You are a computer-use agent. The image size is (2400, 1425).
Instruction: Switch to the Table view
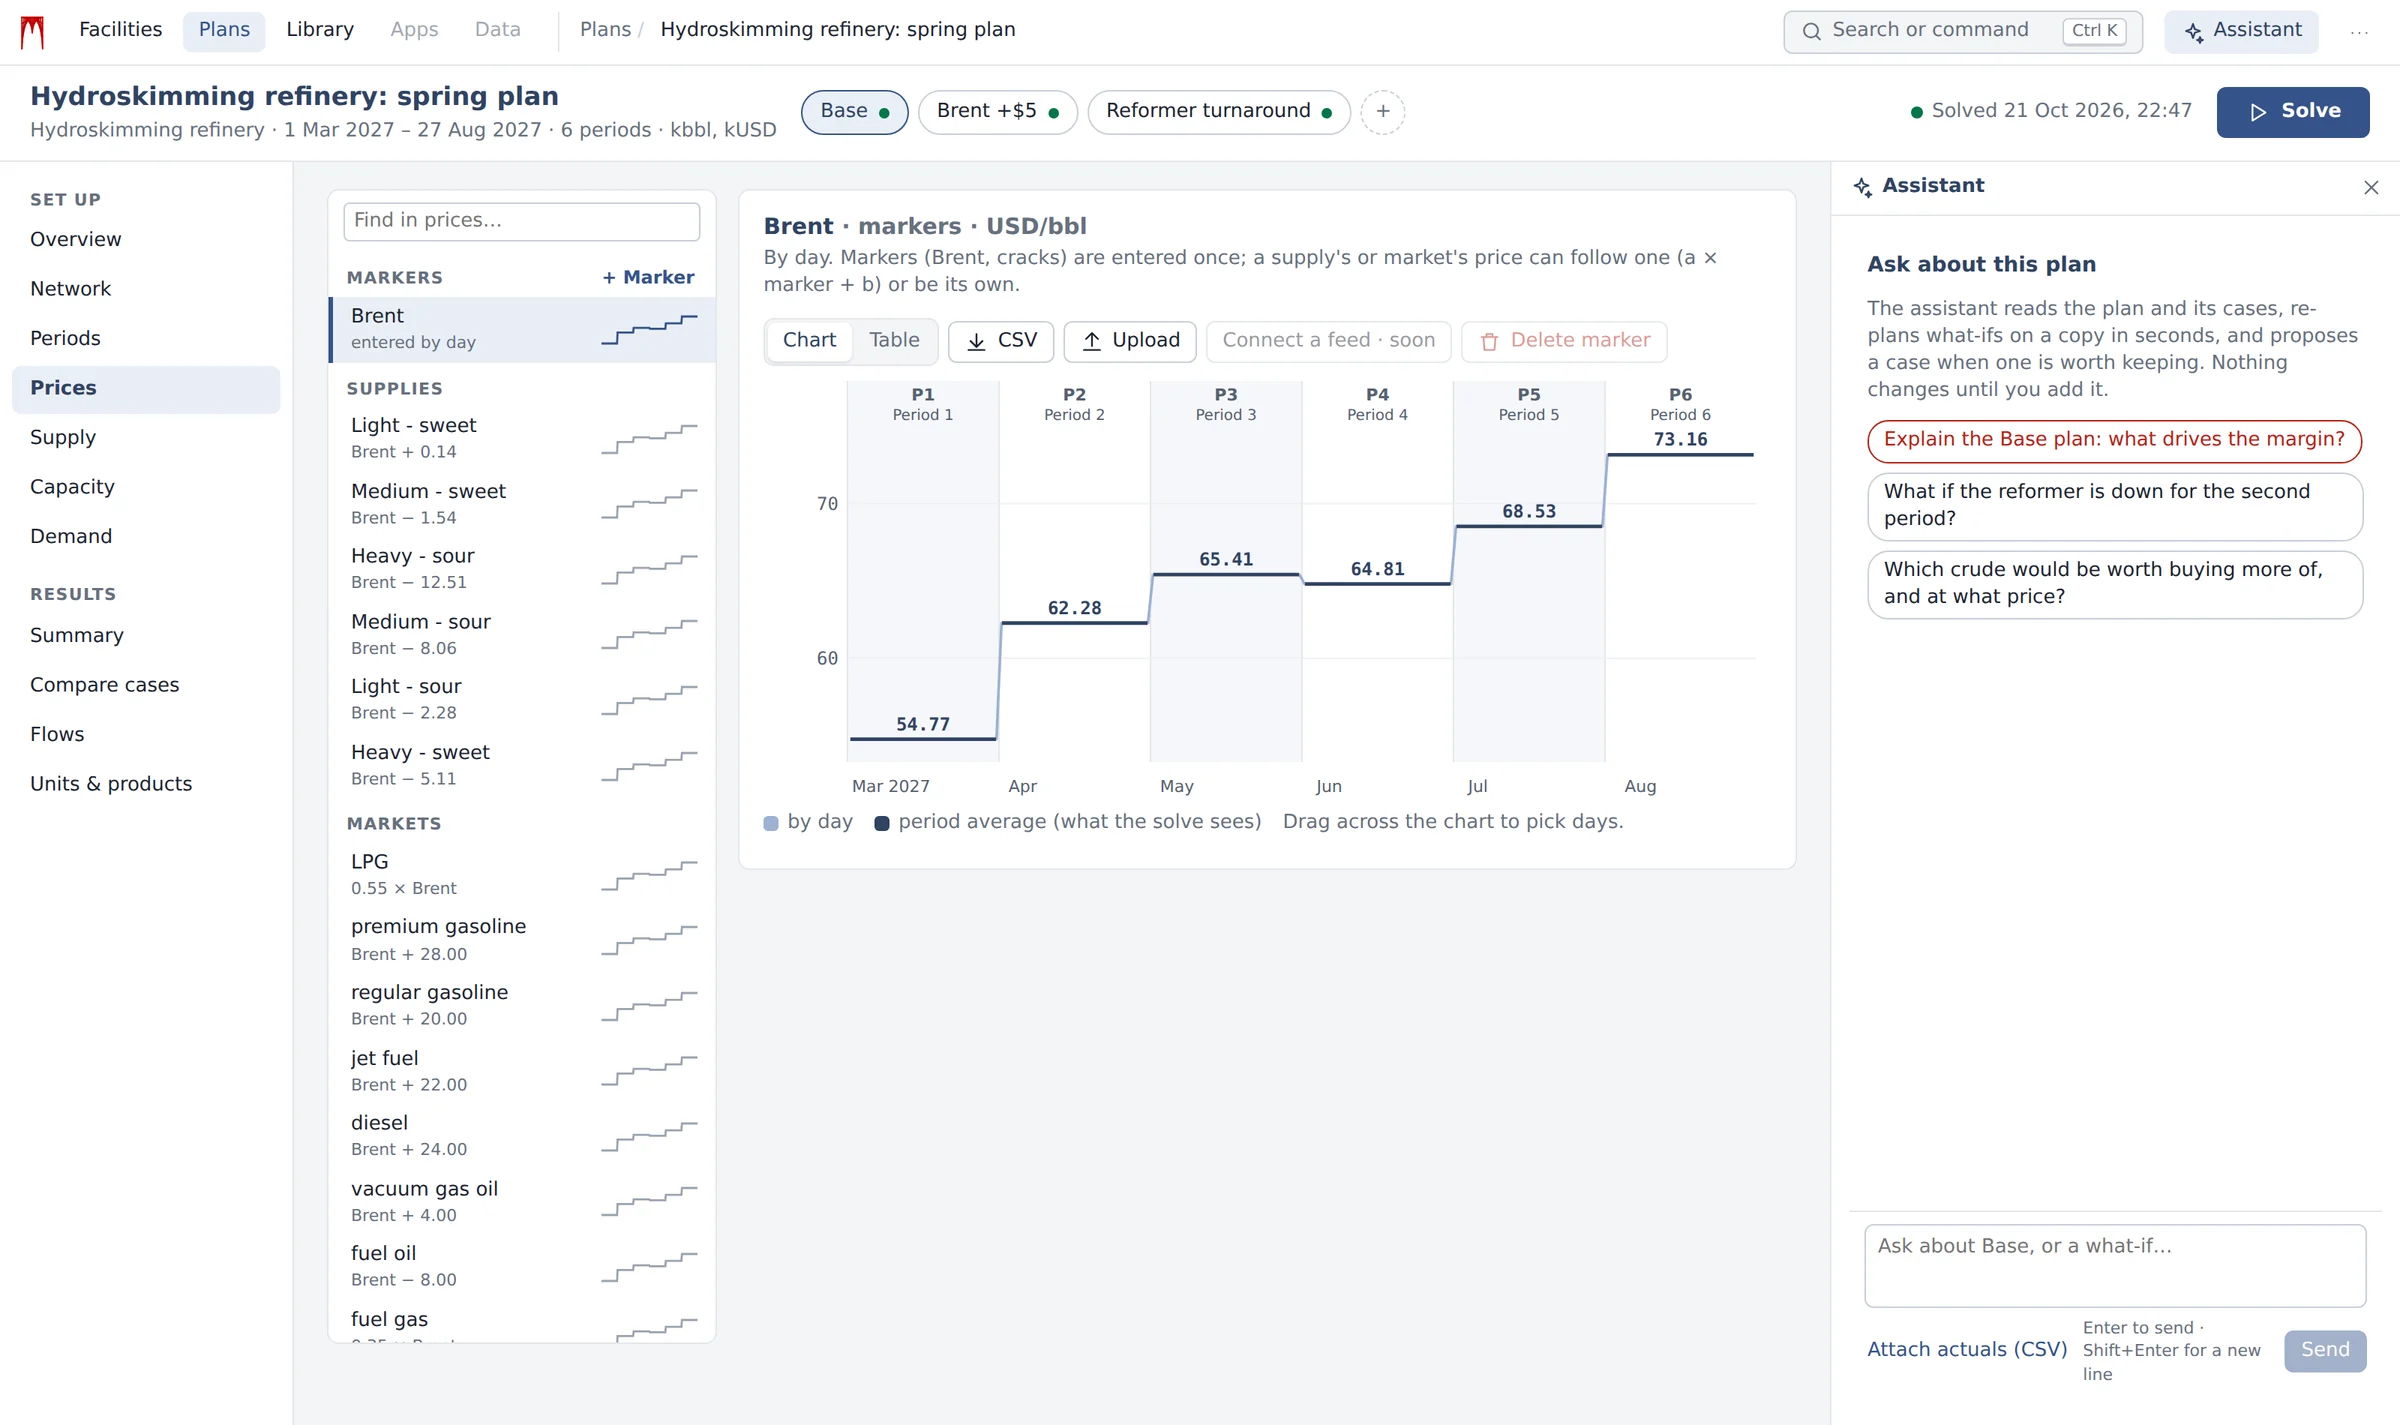tap(894, 341)
